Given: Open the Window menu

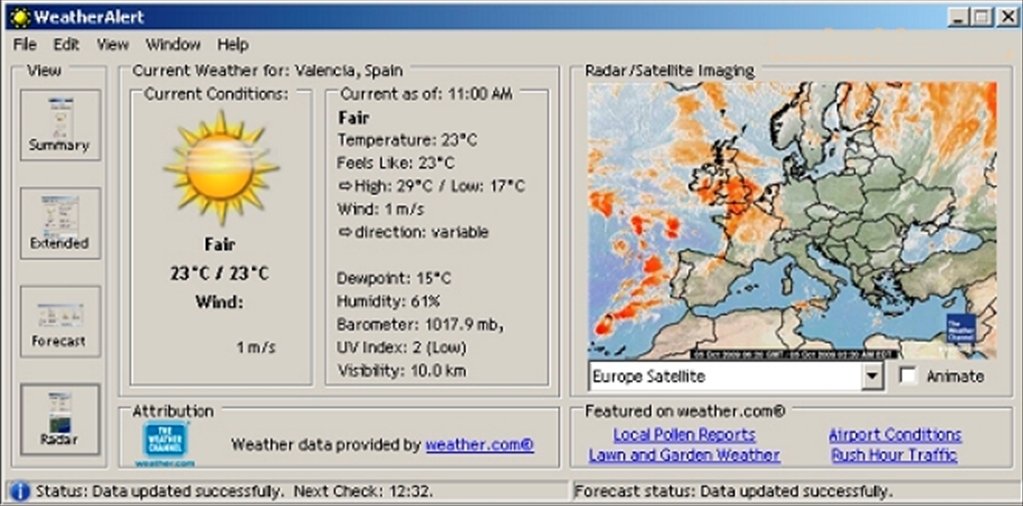Looking at the screenshot, I should [173, 44].
